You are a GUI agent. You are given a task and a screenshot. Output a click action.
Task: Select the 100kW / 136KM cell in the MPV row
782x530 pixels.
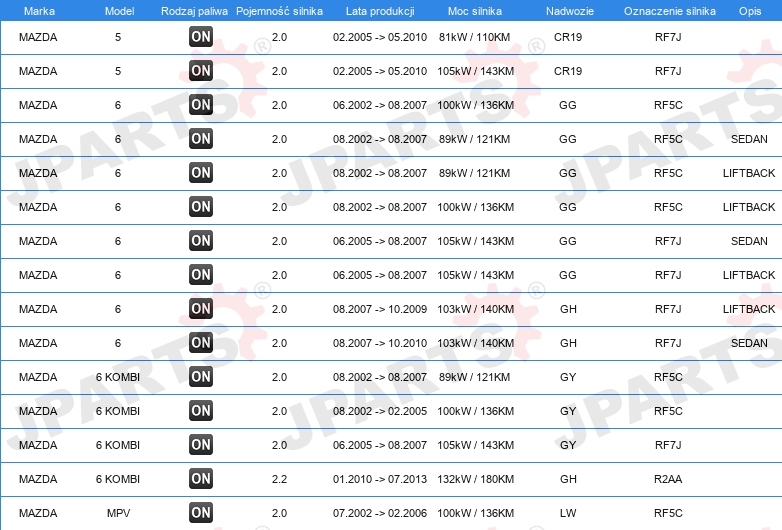(475, 513)
